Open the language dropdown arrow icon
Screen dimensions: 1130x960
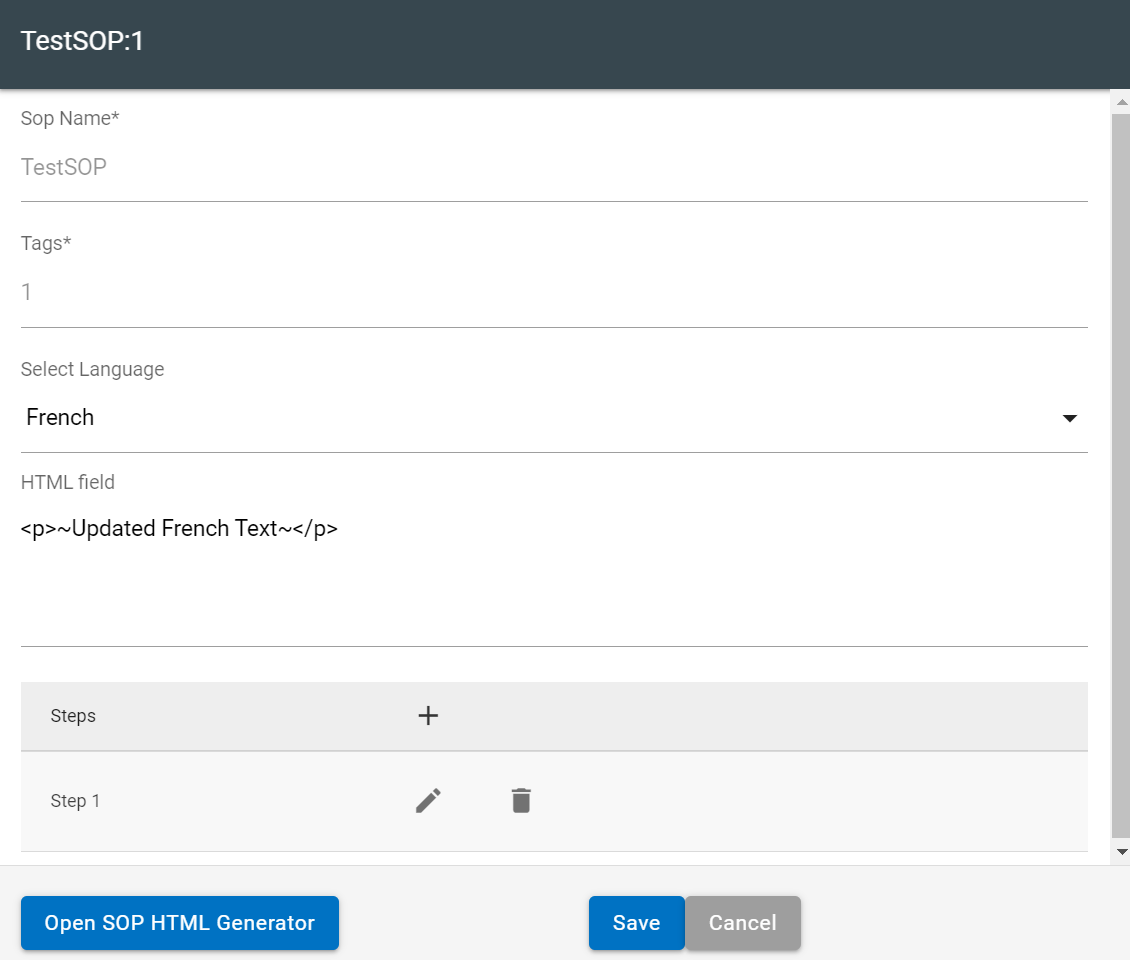1069,418
